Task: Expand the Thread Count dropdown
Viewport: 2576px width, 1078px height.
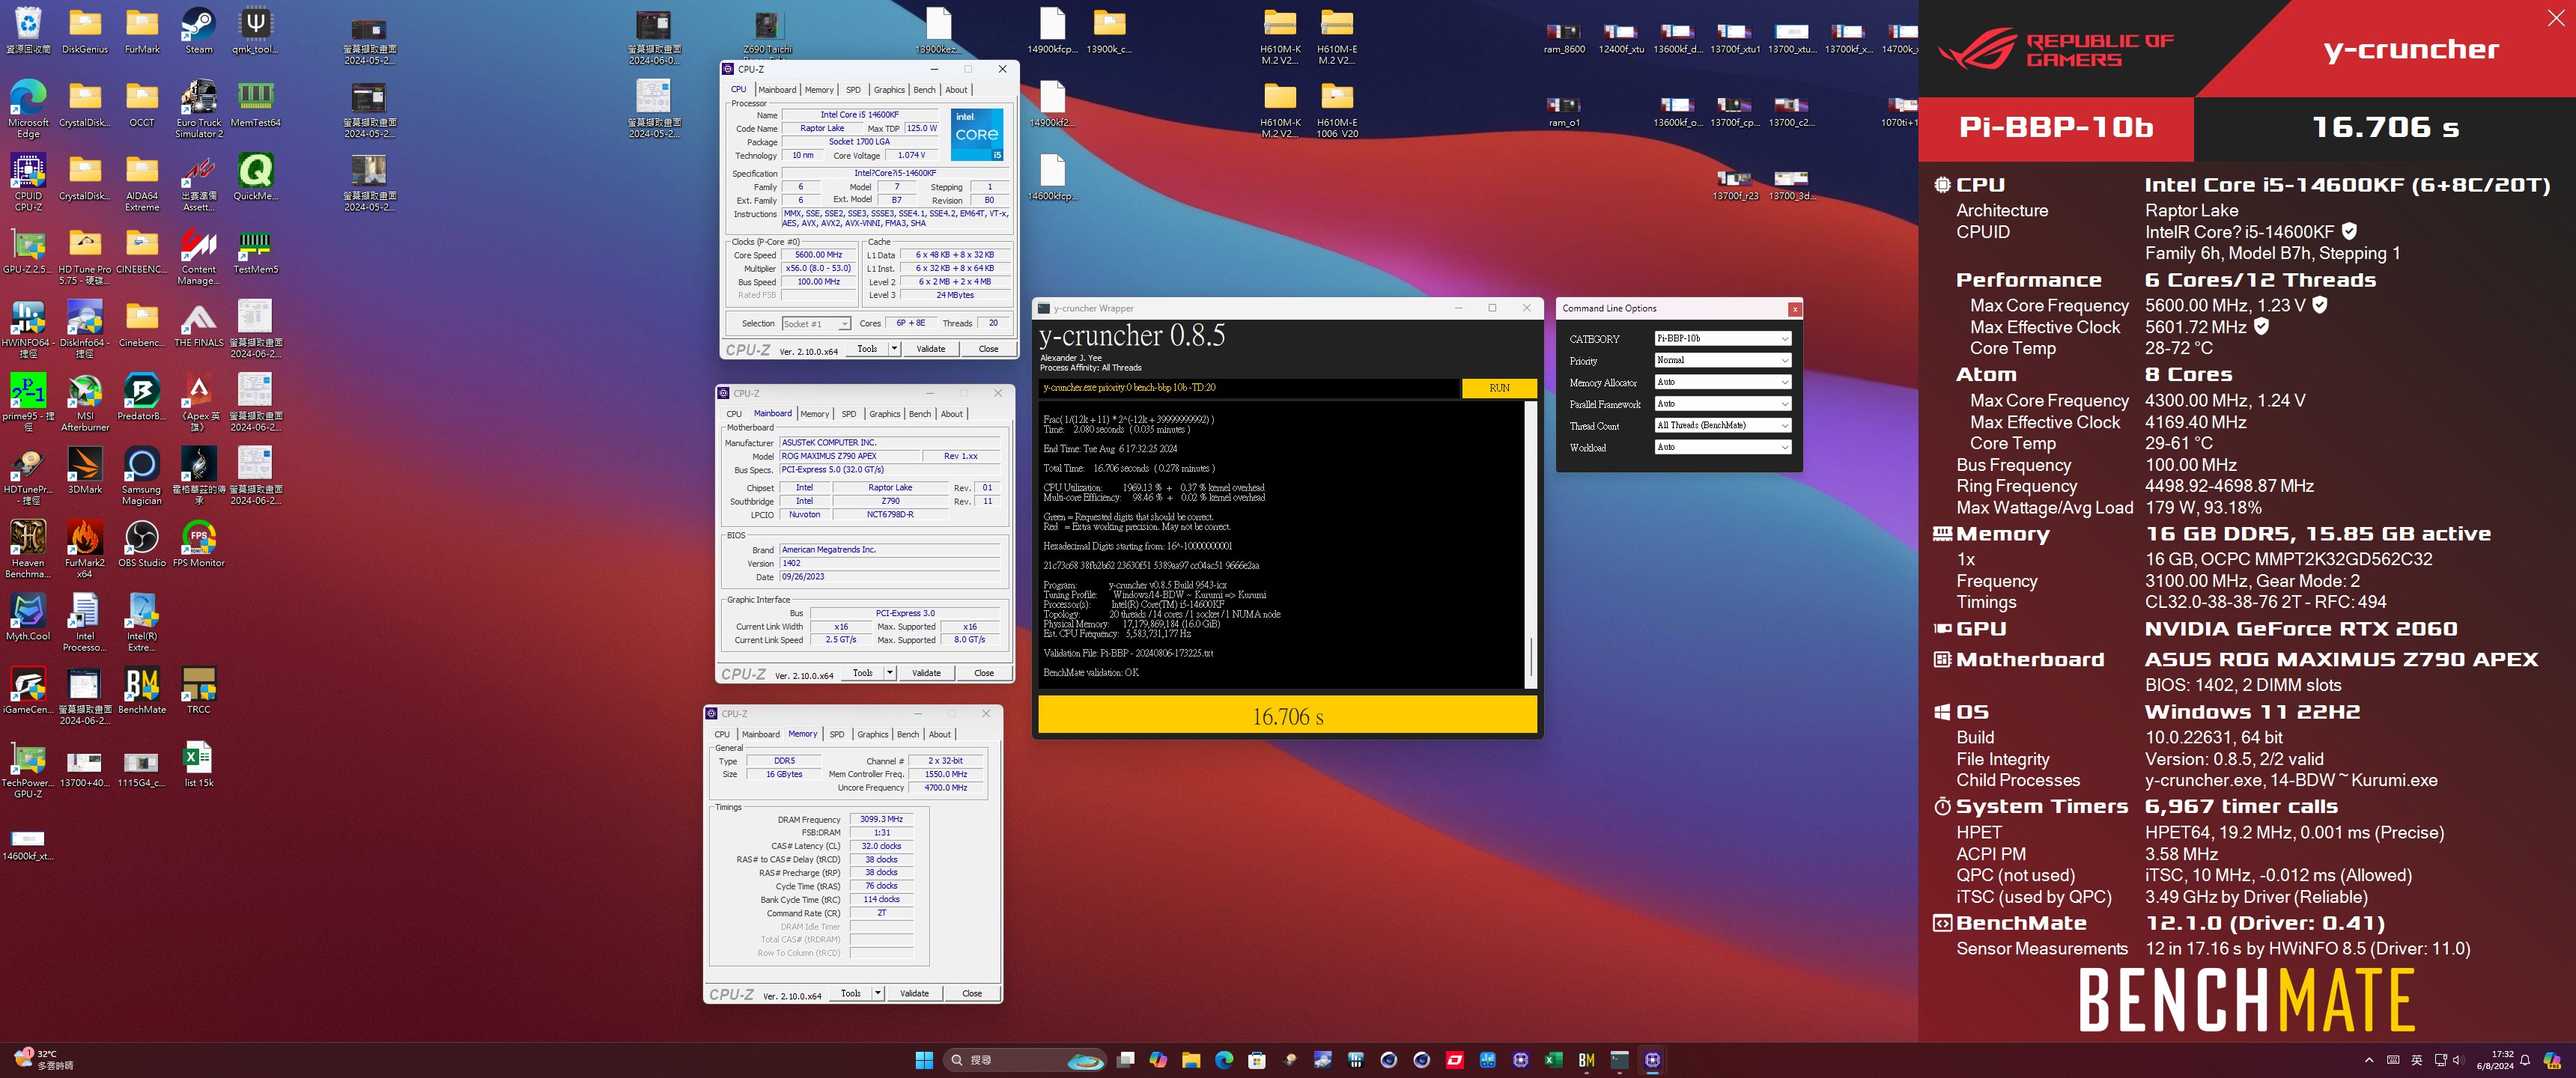Action: pyautogui.click(x=1722, y=426)
